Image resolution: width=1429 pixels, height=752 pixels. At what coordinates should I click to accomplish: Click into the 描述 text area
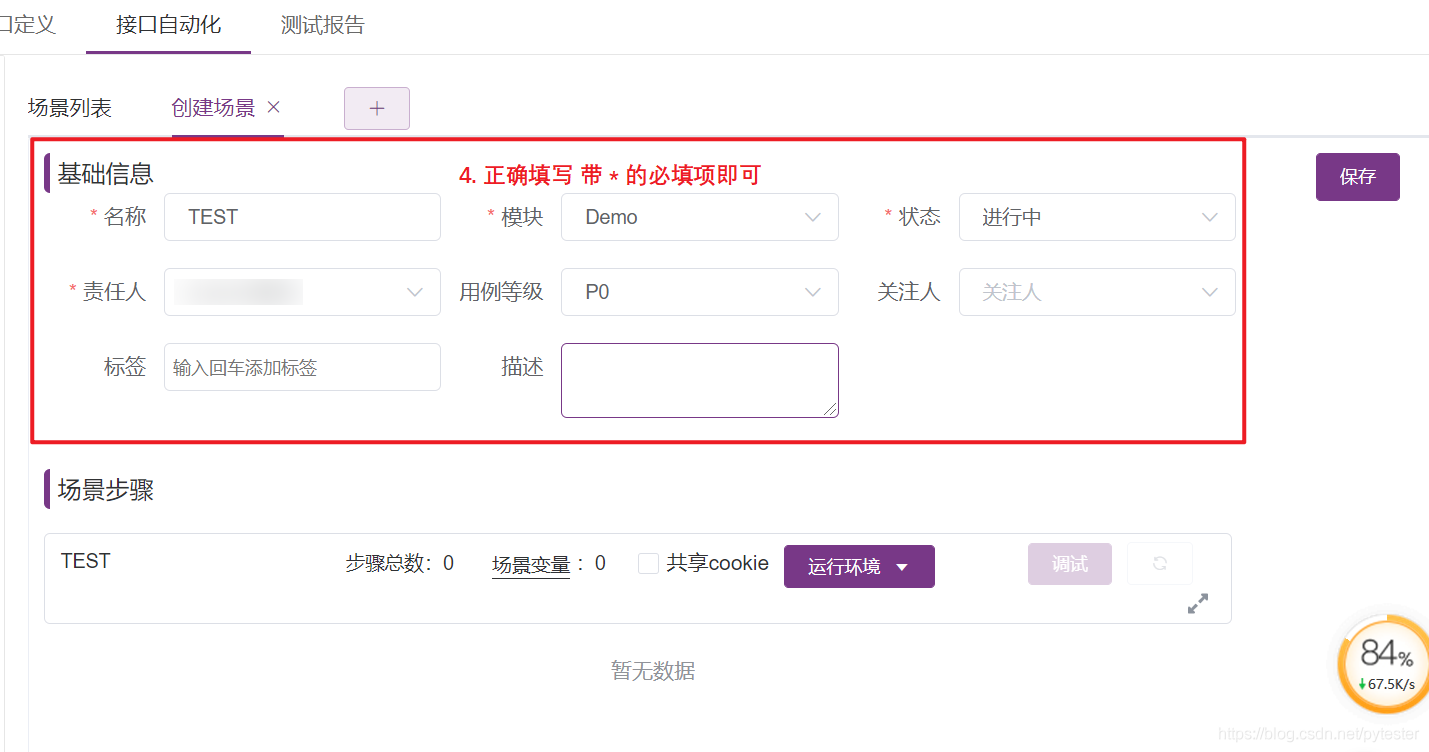tap(699, 380)
